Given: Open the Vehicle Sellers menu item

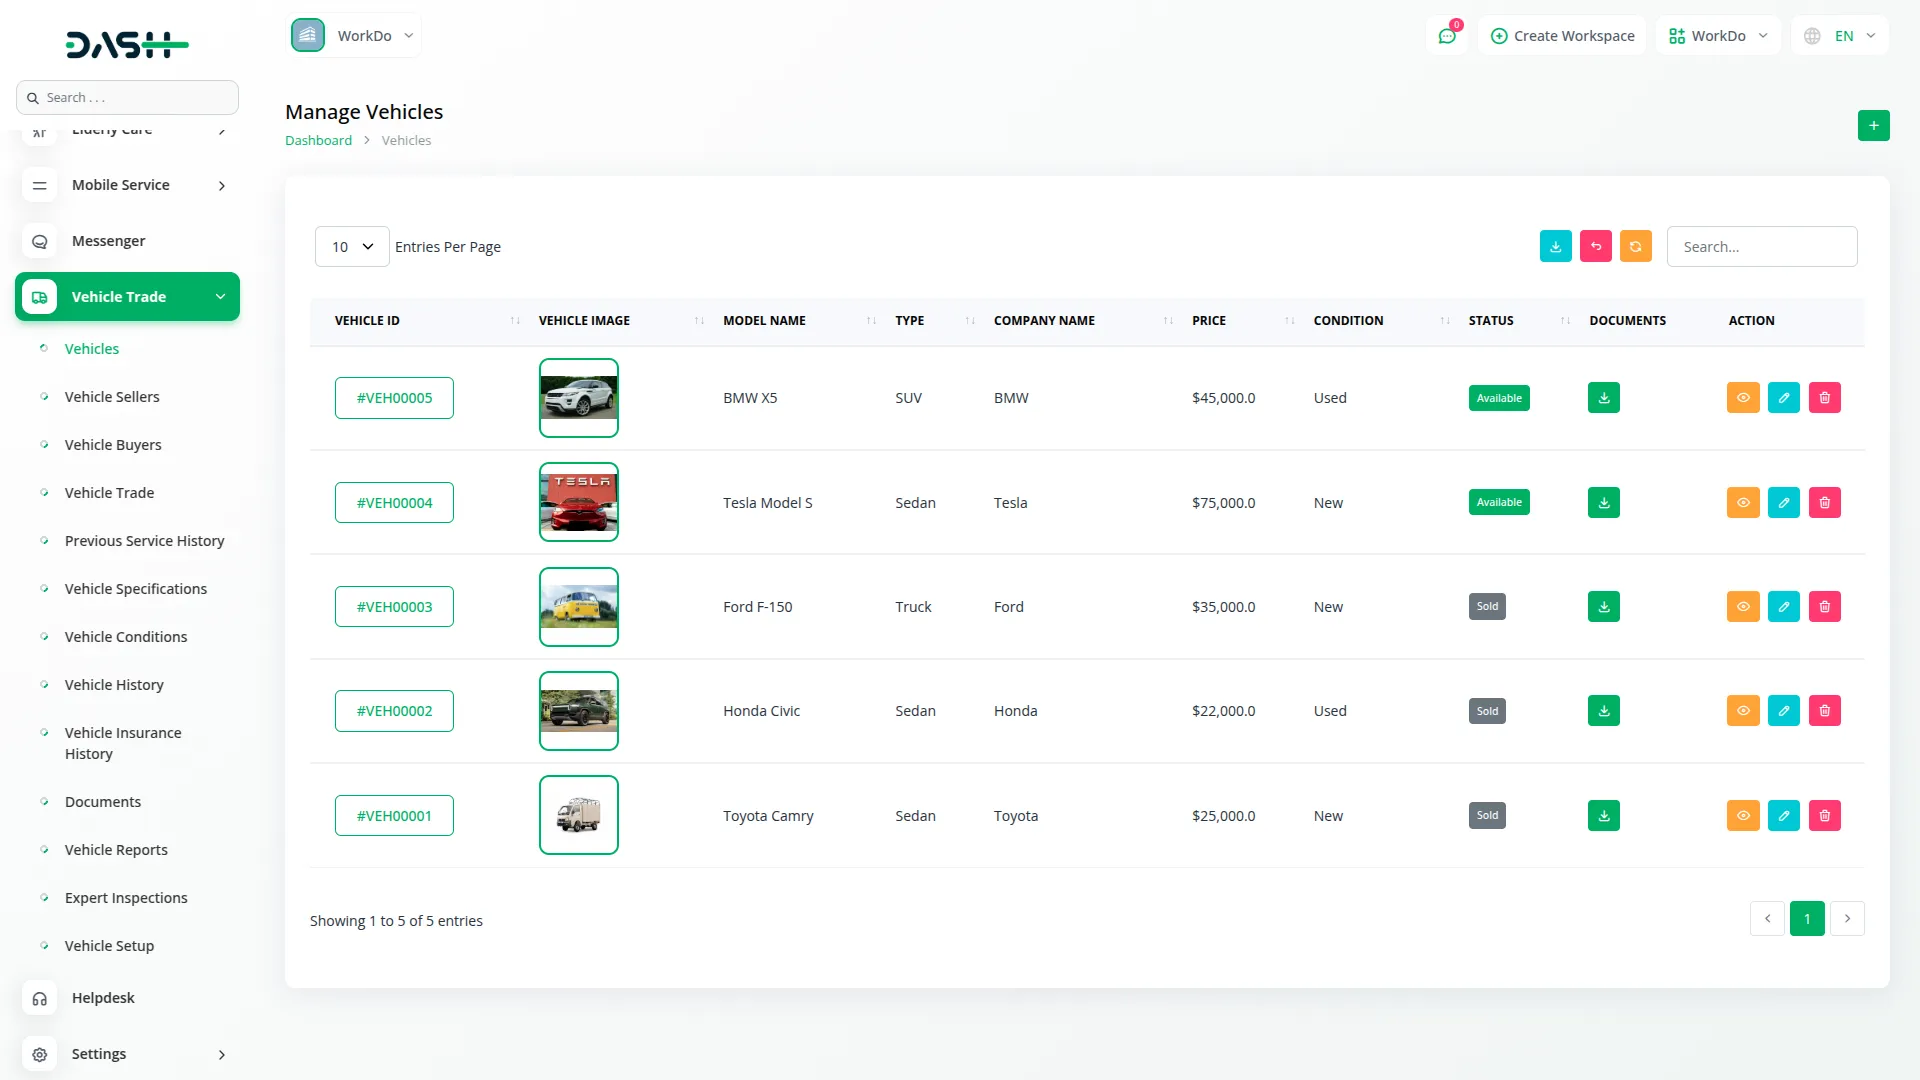Looking at the screenshot, I should pos(111,396).
